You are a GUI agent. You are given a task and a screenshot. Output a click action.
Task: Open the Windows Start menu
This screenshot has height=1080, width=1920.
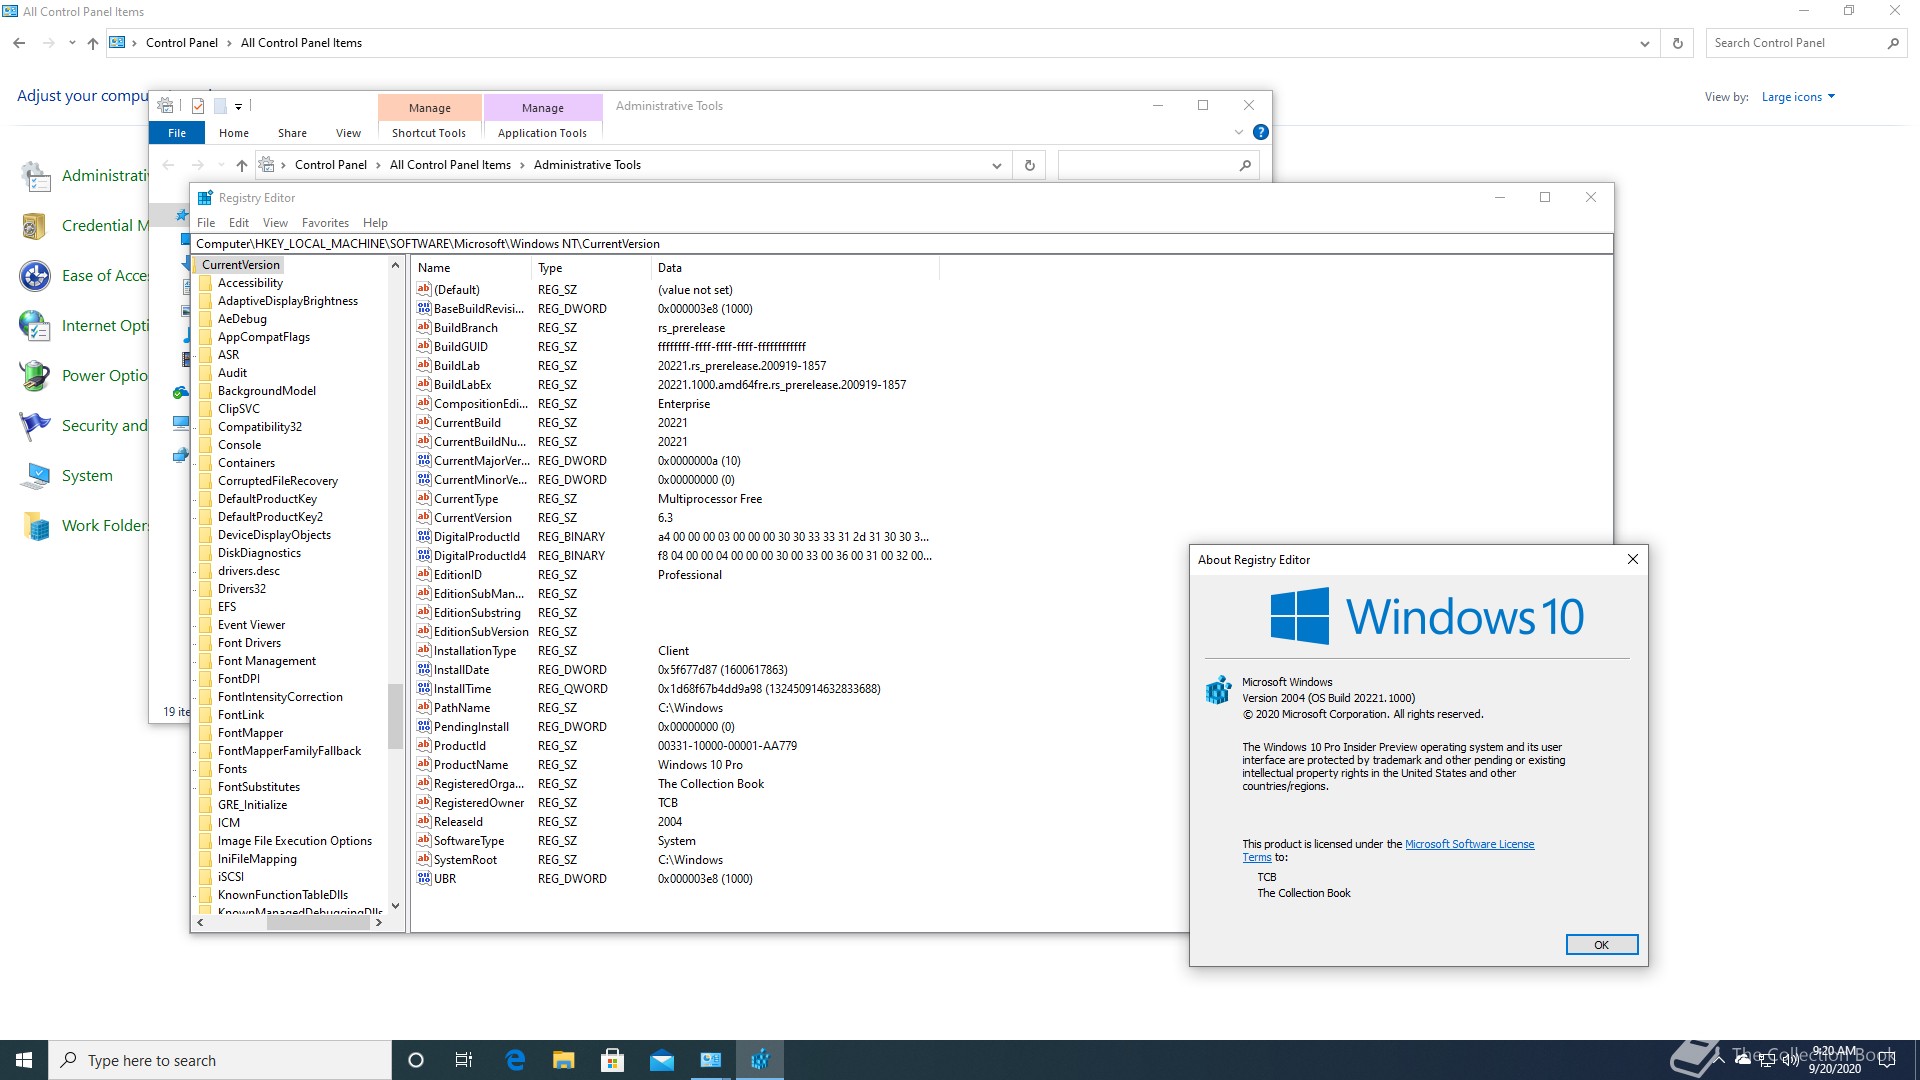pos(24,1060)
